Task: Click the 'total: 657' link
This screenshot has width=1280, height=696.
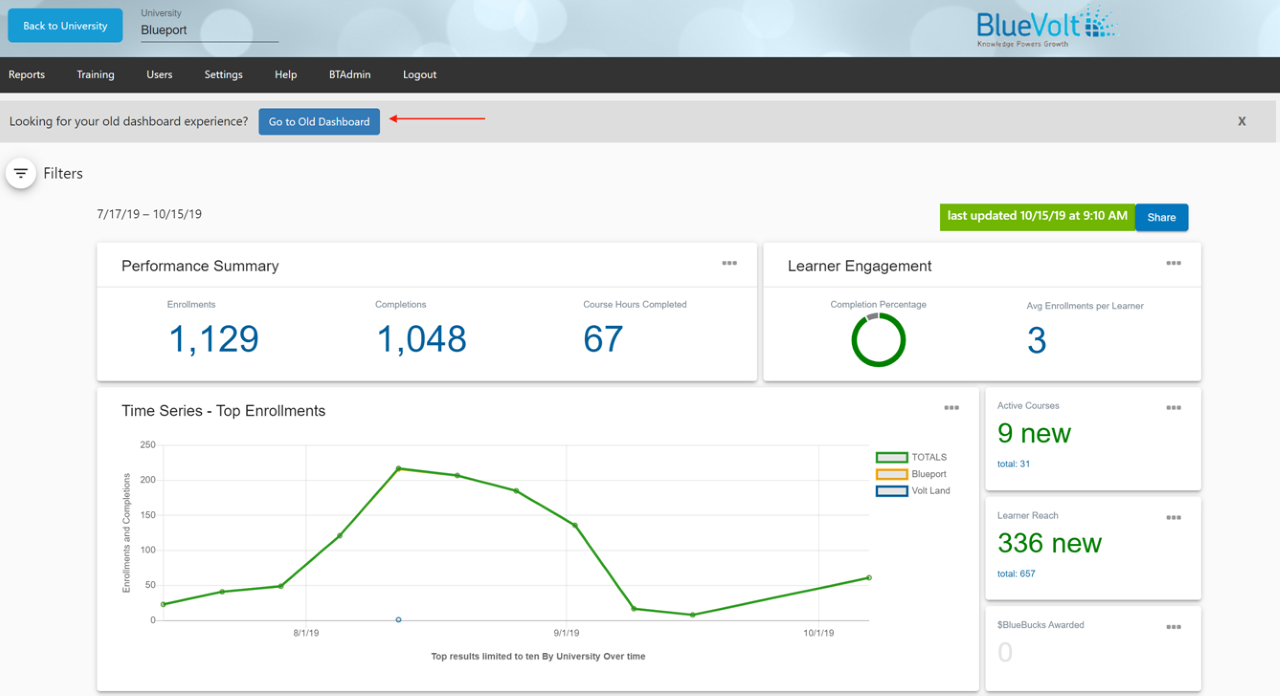Action: point(1016,574)
